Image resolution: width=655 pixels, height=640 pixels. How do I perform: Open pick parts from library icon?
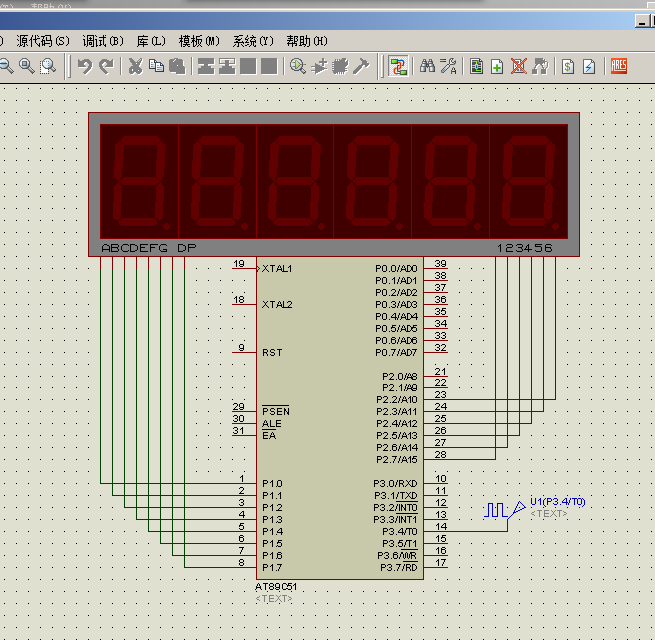point(298,66)
